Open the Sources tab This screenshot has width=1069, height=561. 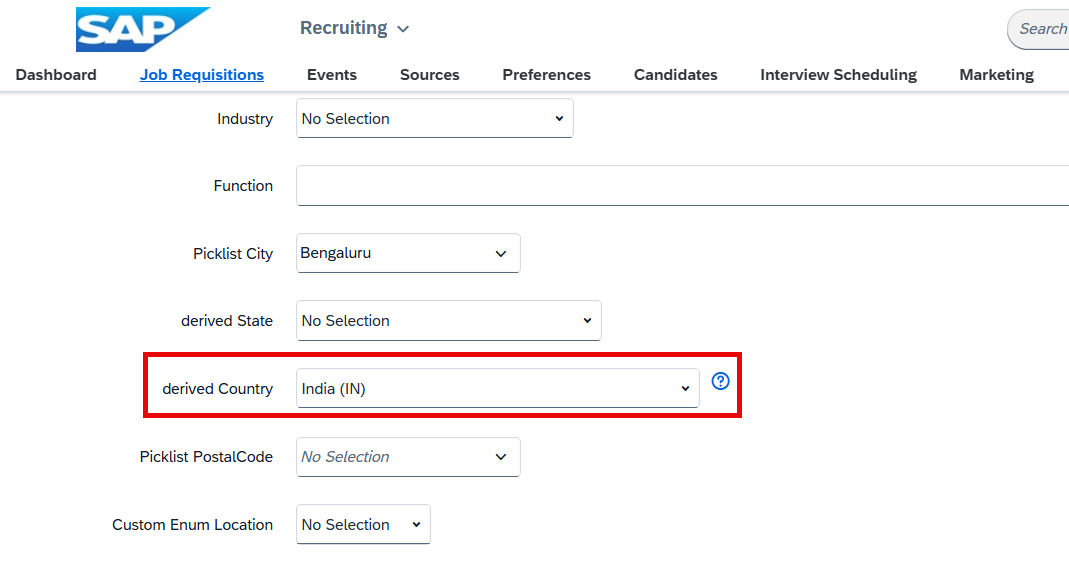tap(430, 75)
